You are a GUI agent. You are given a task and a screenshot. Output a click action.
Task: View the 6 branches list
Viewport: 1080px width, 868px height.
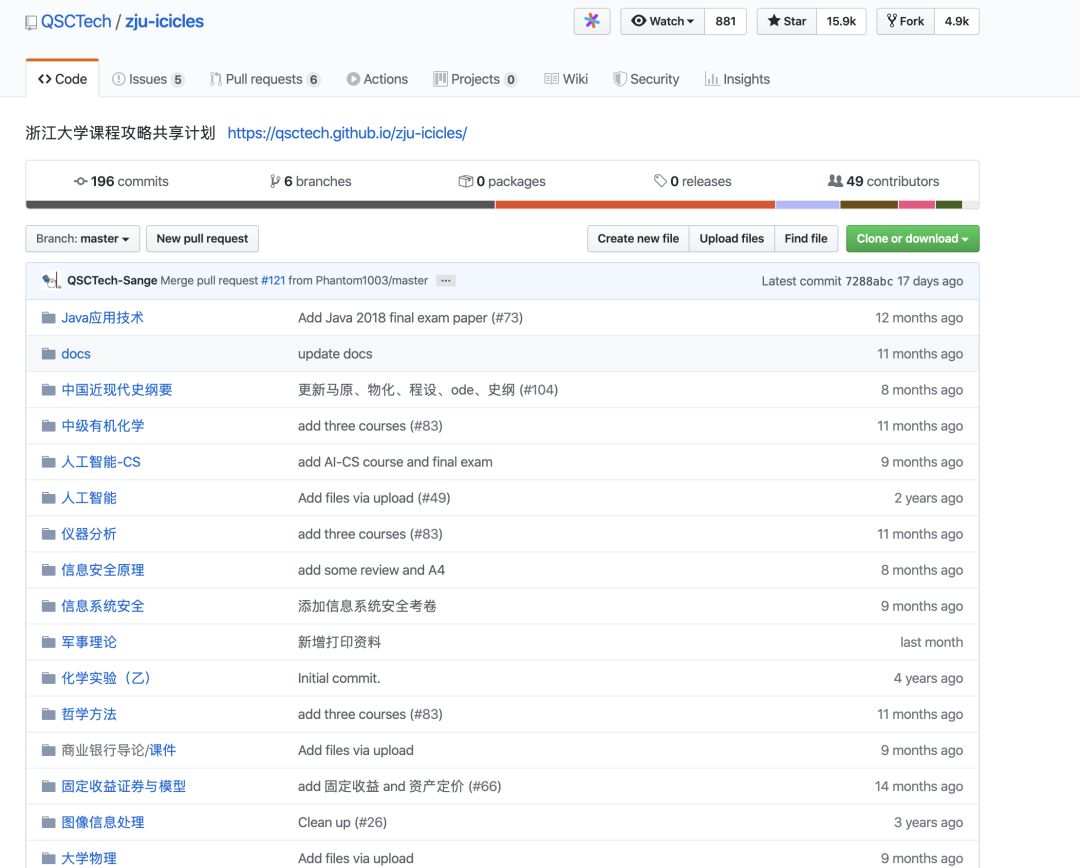click(x=311, y=181)
